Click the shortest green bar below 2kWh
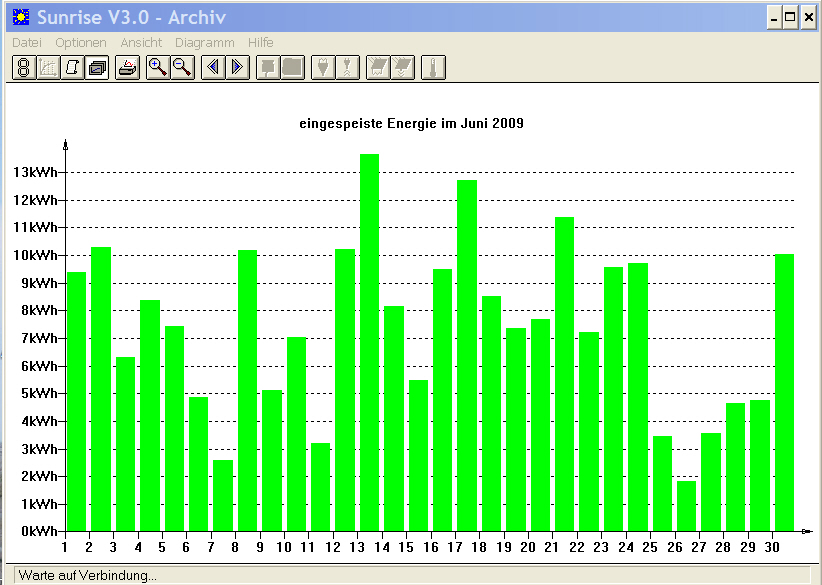 (x=687, y=506)
